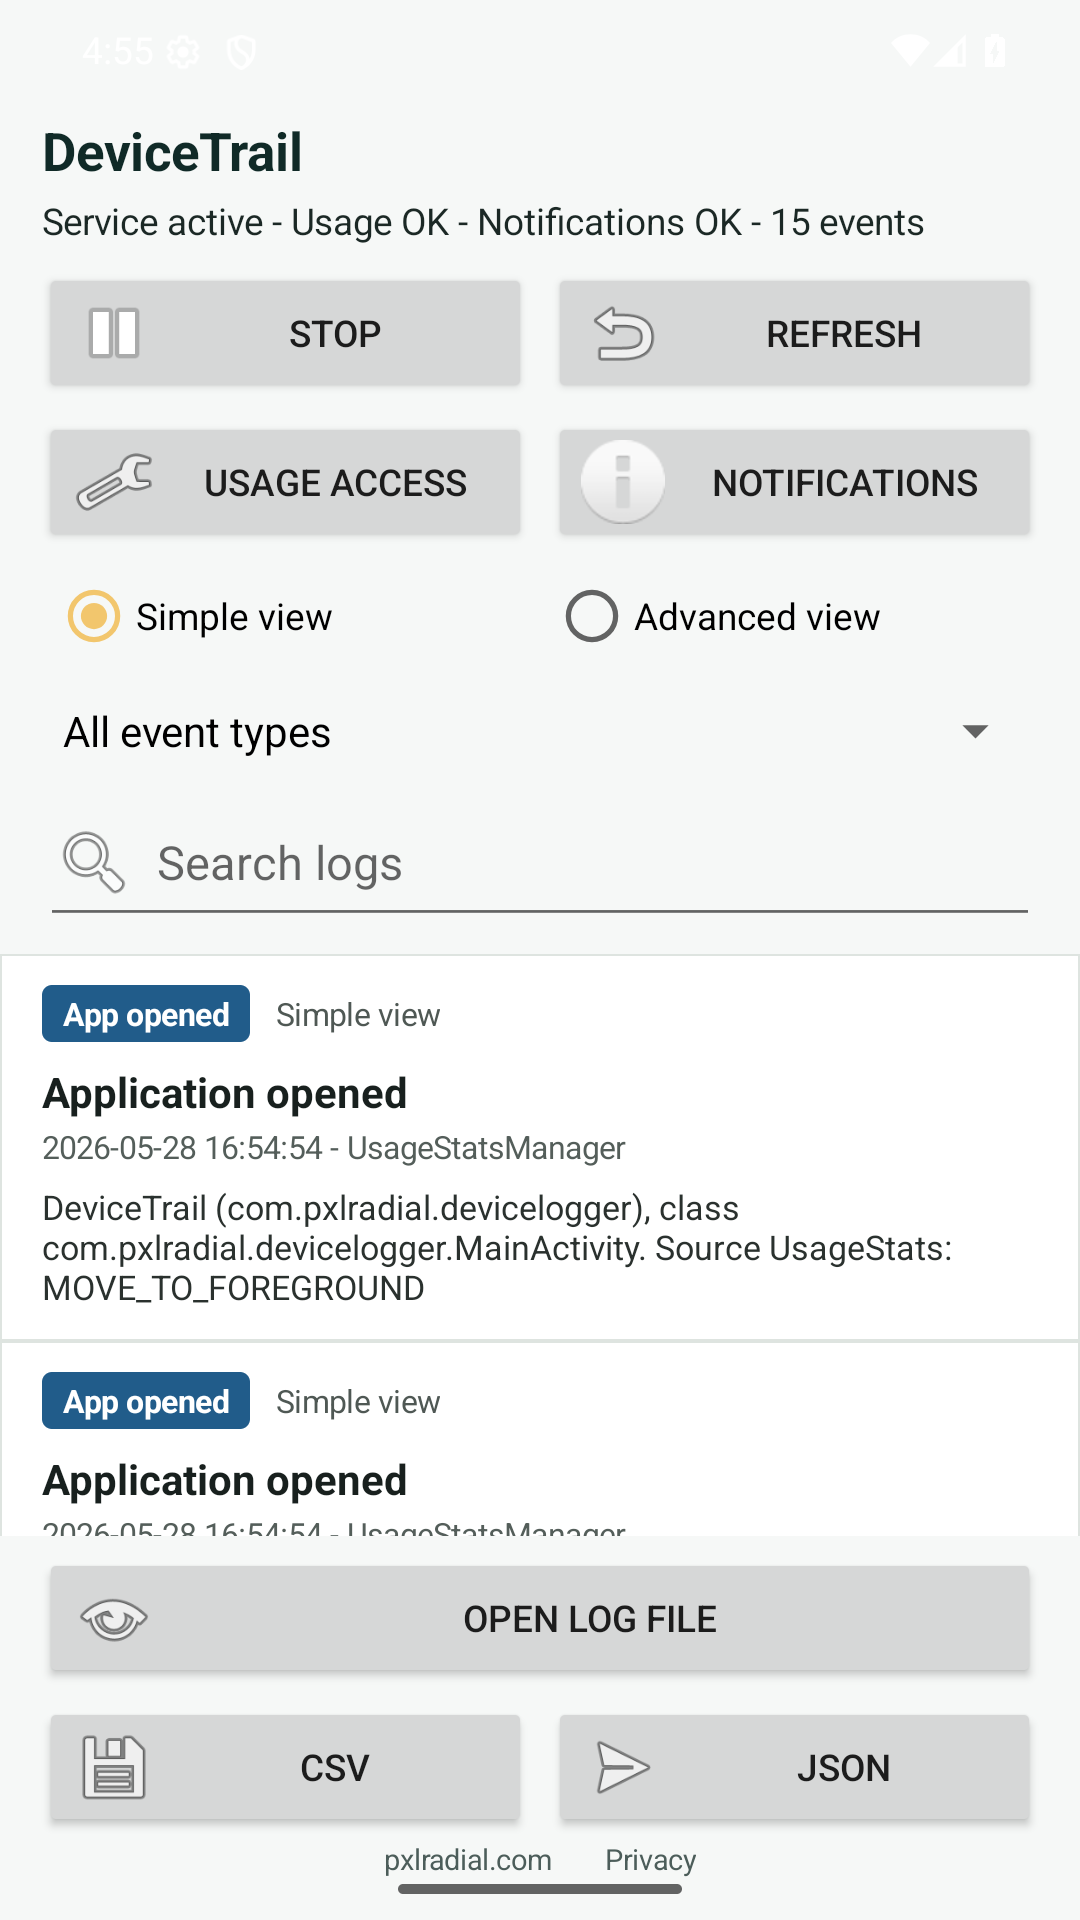Open Notifications access settings
This screenshot has width=1080, height=1920.
pyautogui.click(x=794, y=482)
